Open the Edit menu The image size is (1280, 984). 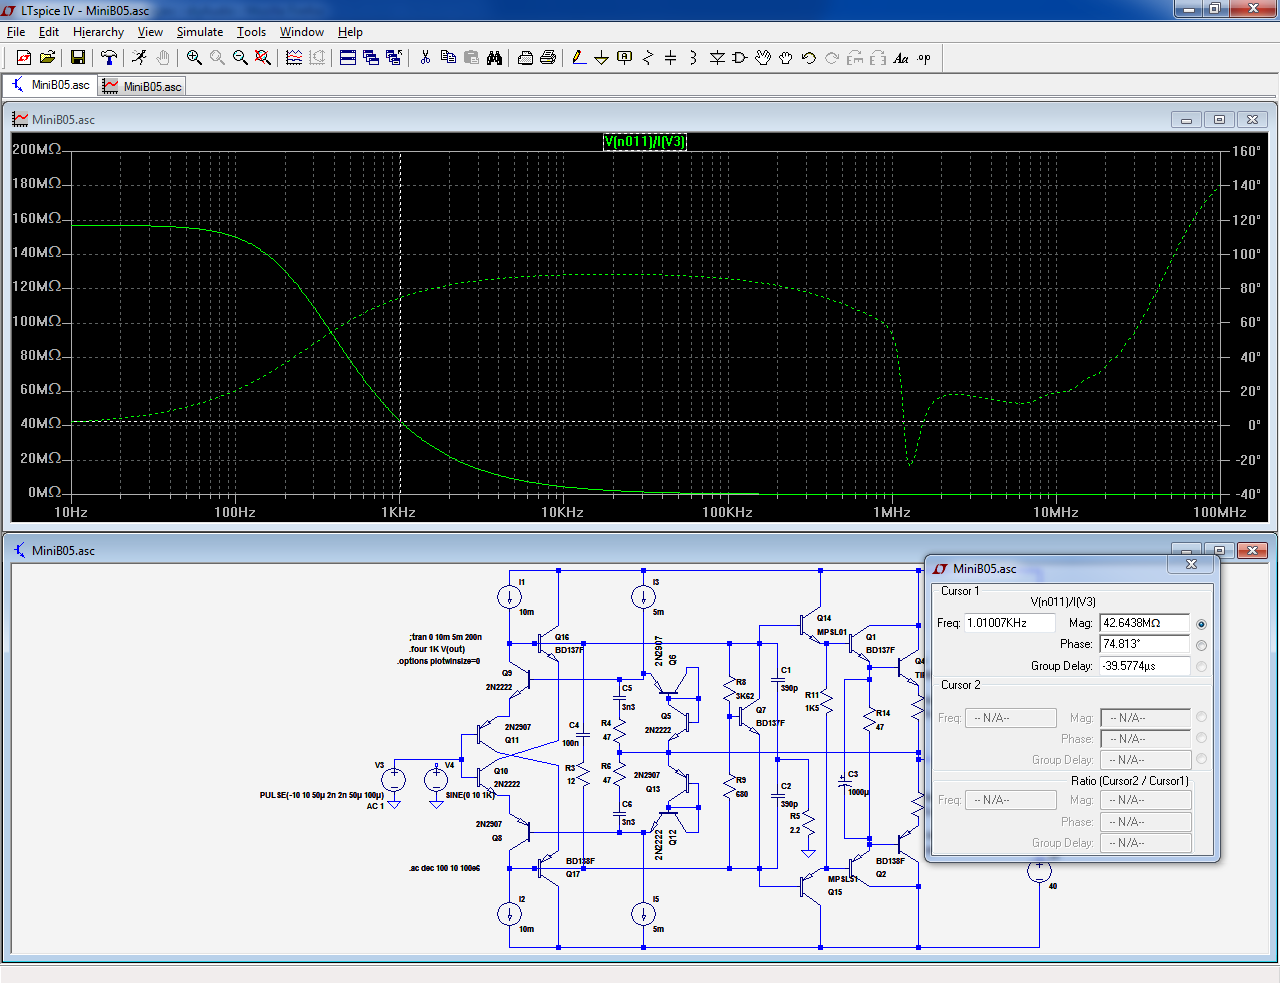point(49,32)
